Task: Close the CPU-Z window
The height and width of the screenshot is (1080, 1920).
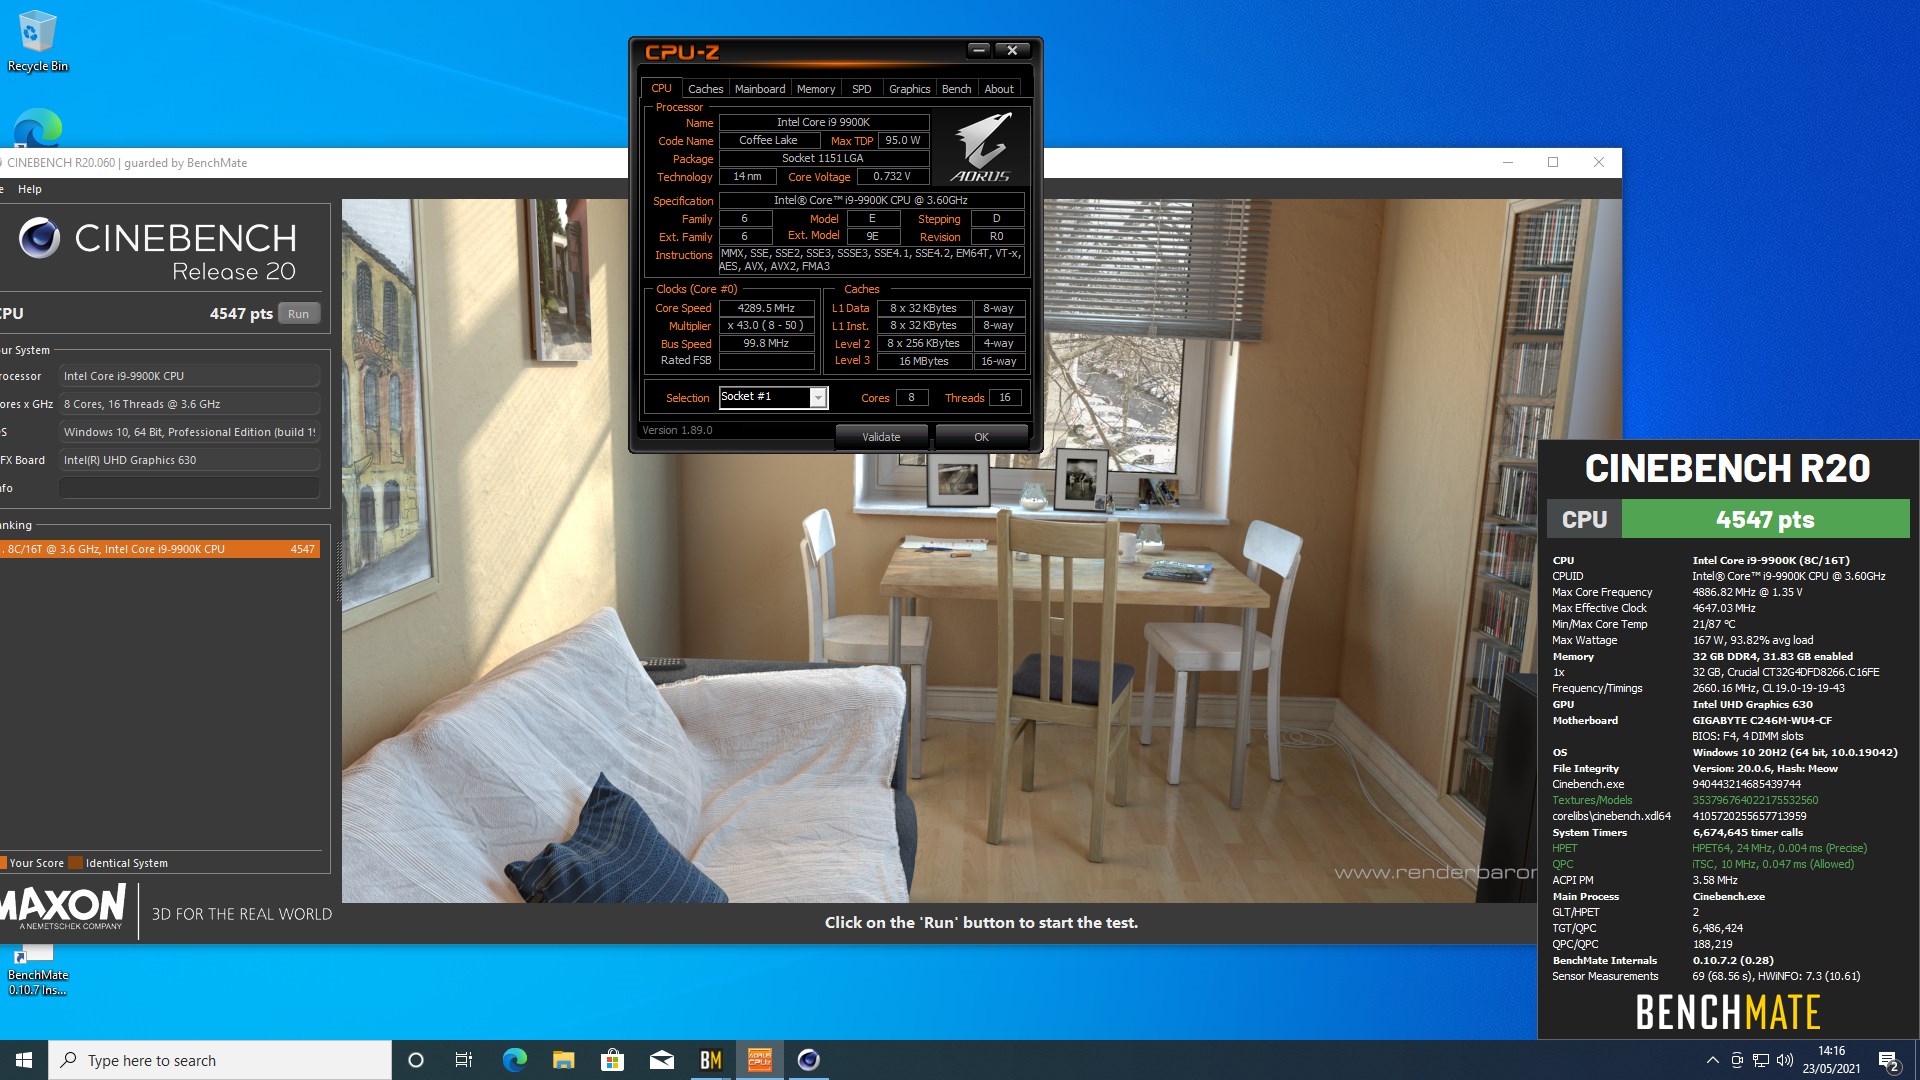Action: 1012,50
